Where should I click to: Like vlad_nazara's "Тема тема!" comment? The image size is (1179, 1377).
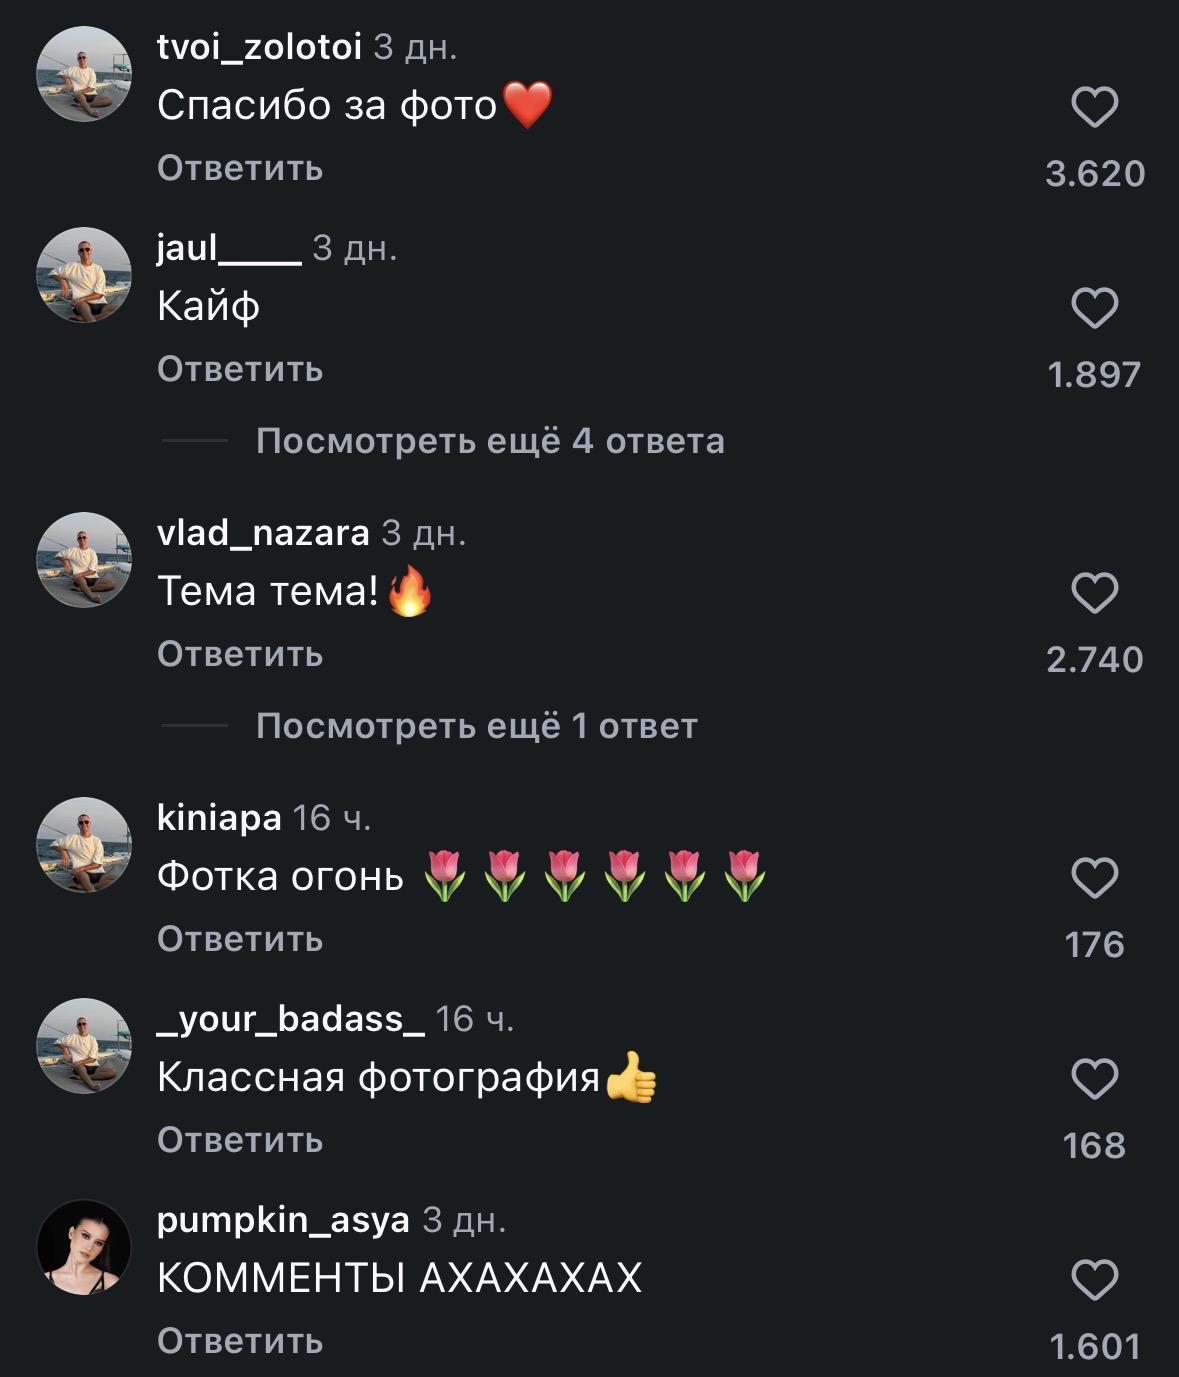coord(1094,593)
